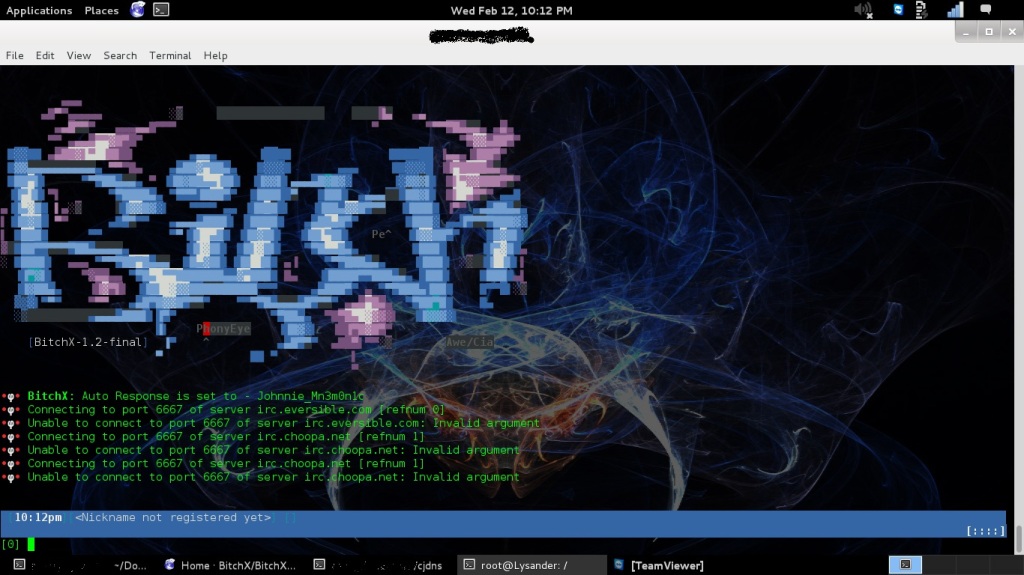Switch workspace via bottom-right terminal icon
The image size is (1024, 575).
[905, 565]
